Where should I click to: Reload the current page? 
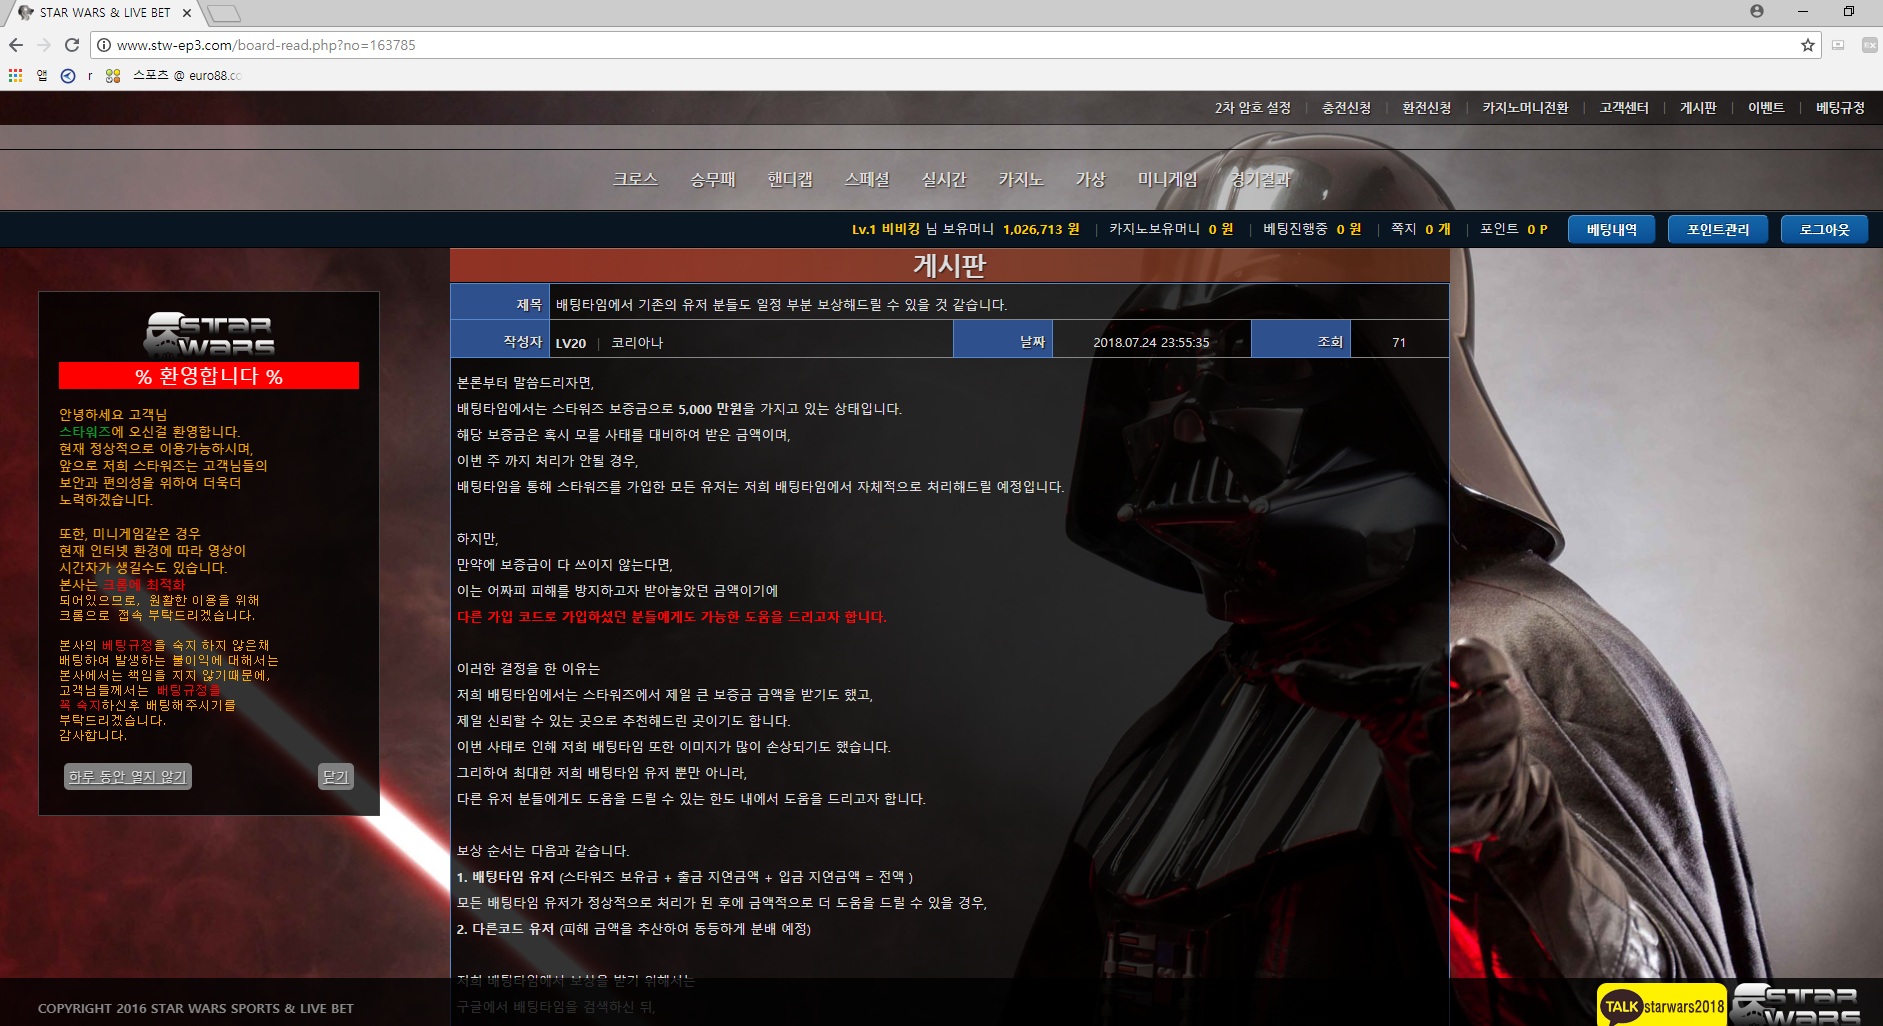pos(72,45)
